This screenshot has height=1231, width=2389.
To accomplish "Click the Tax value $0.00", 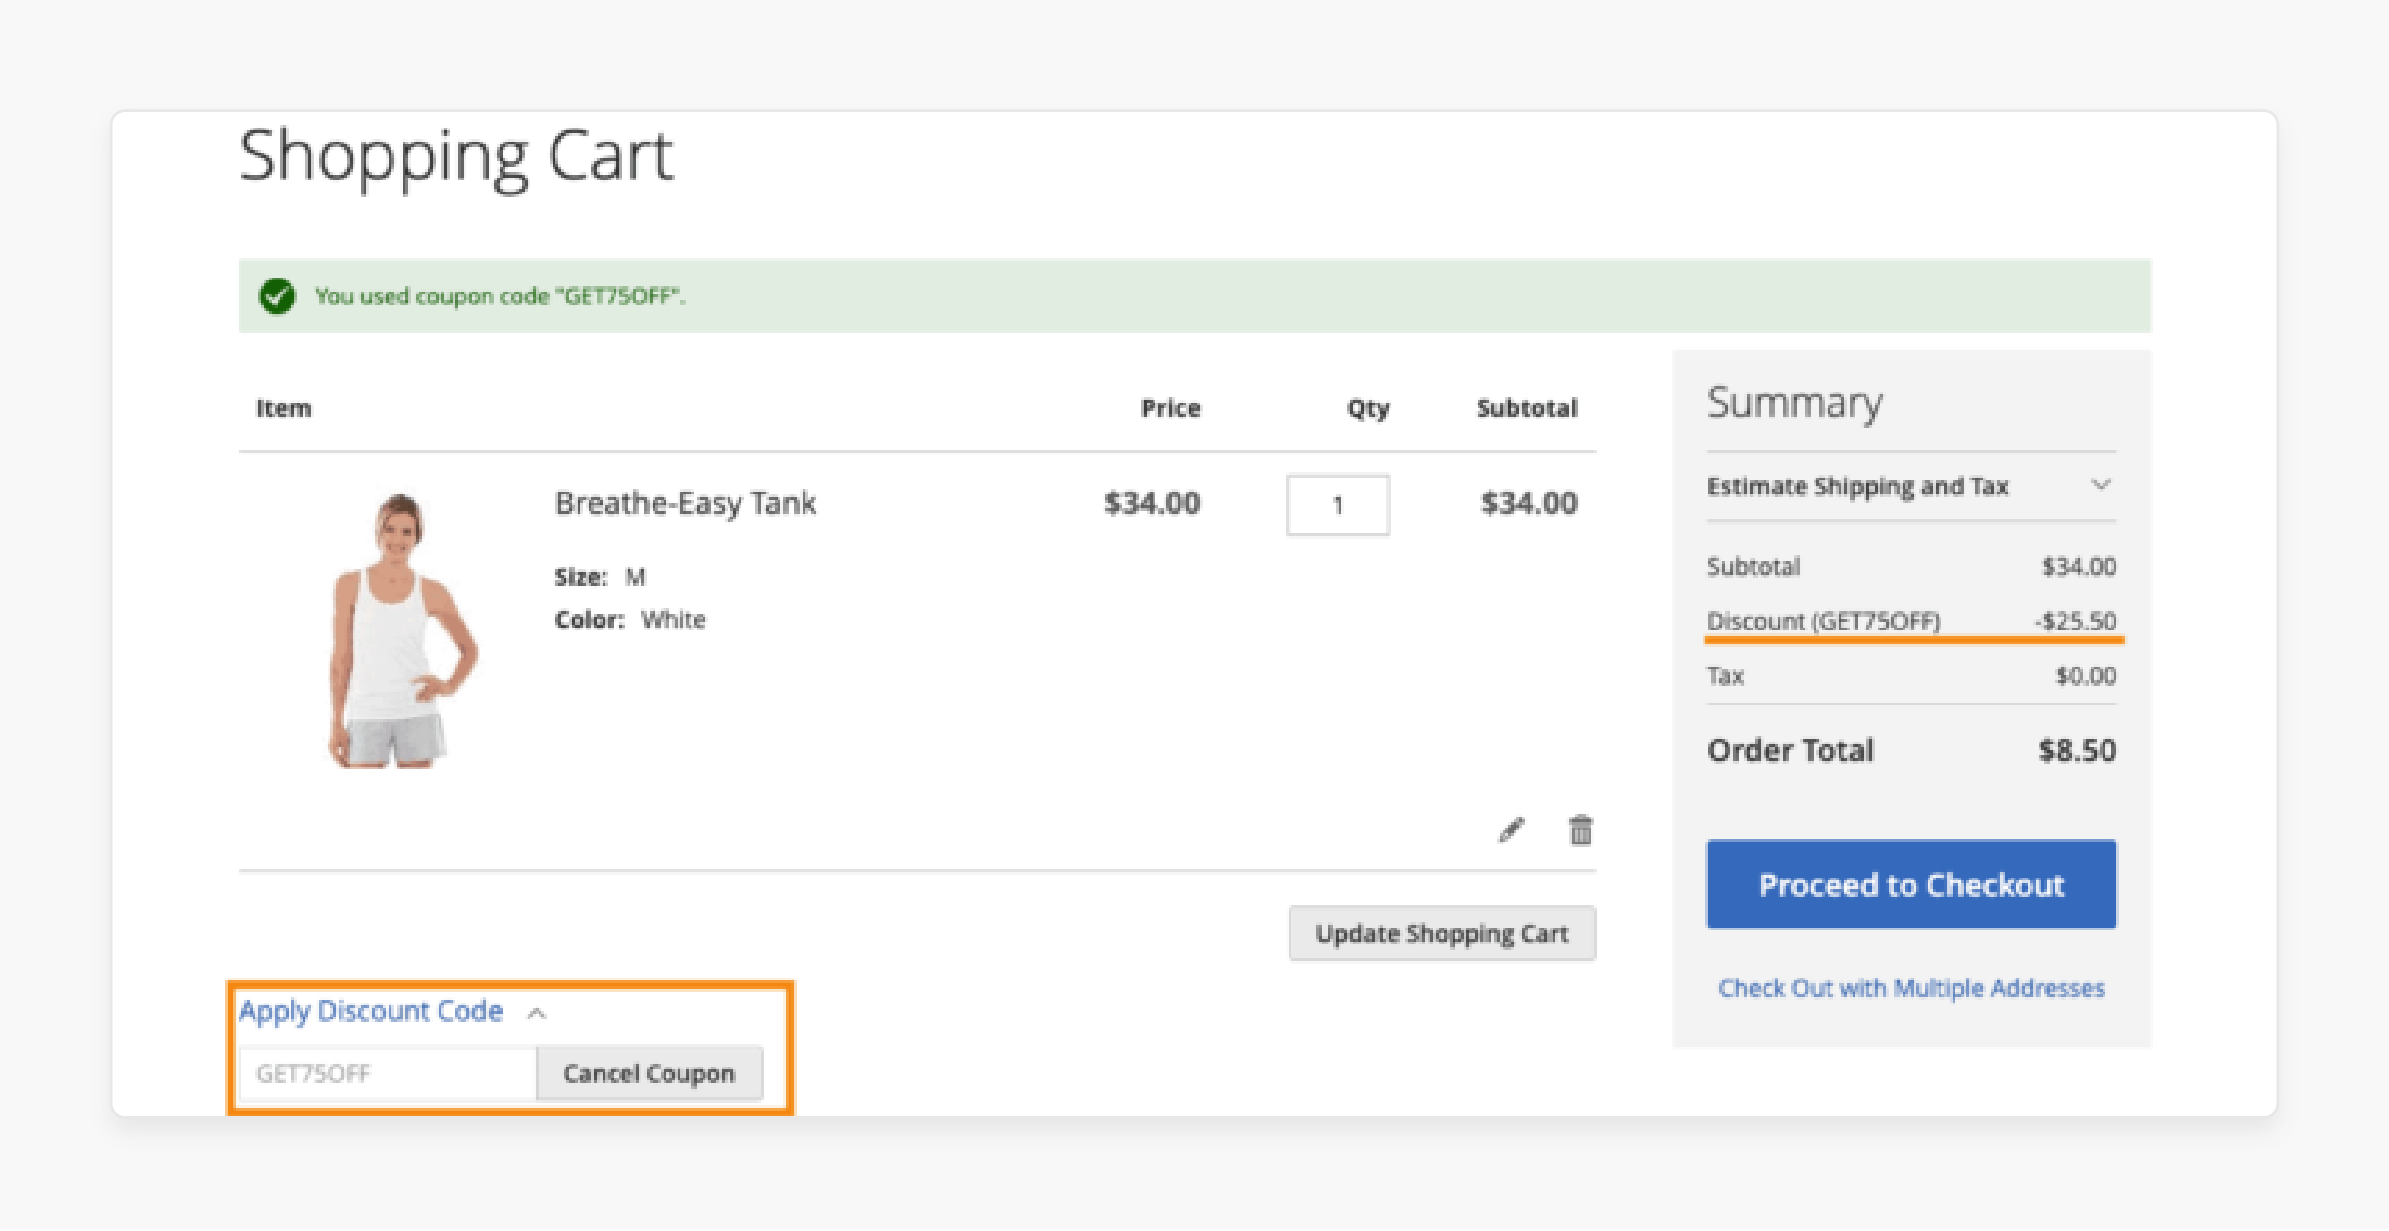I will coord(2085,676).
